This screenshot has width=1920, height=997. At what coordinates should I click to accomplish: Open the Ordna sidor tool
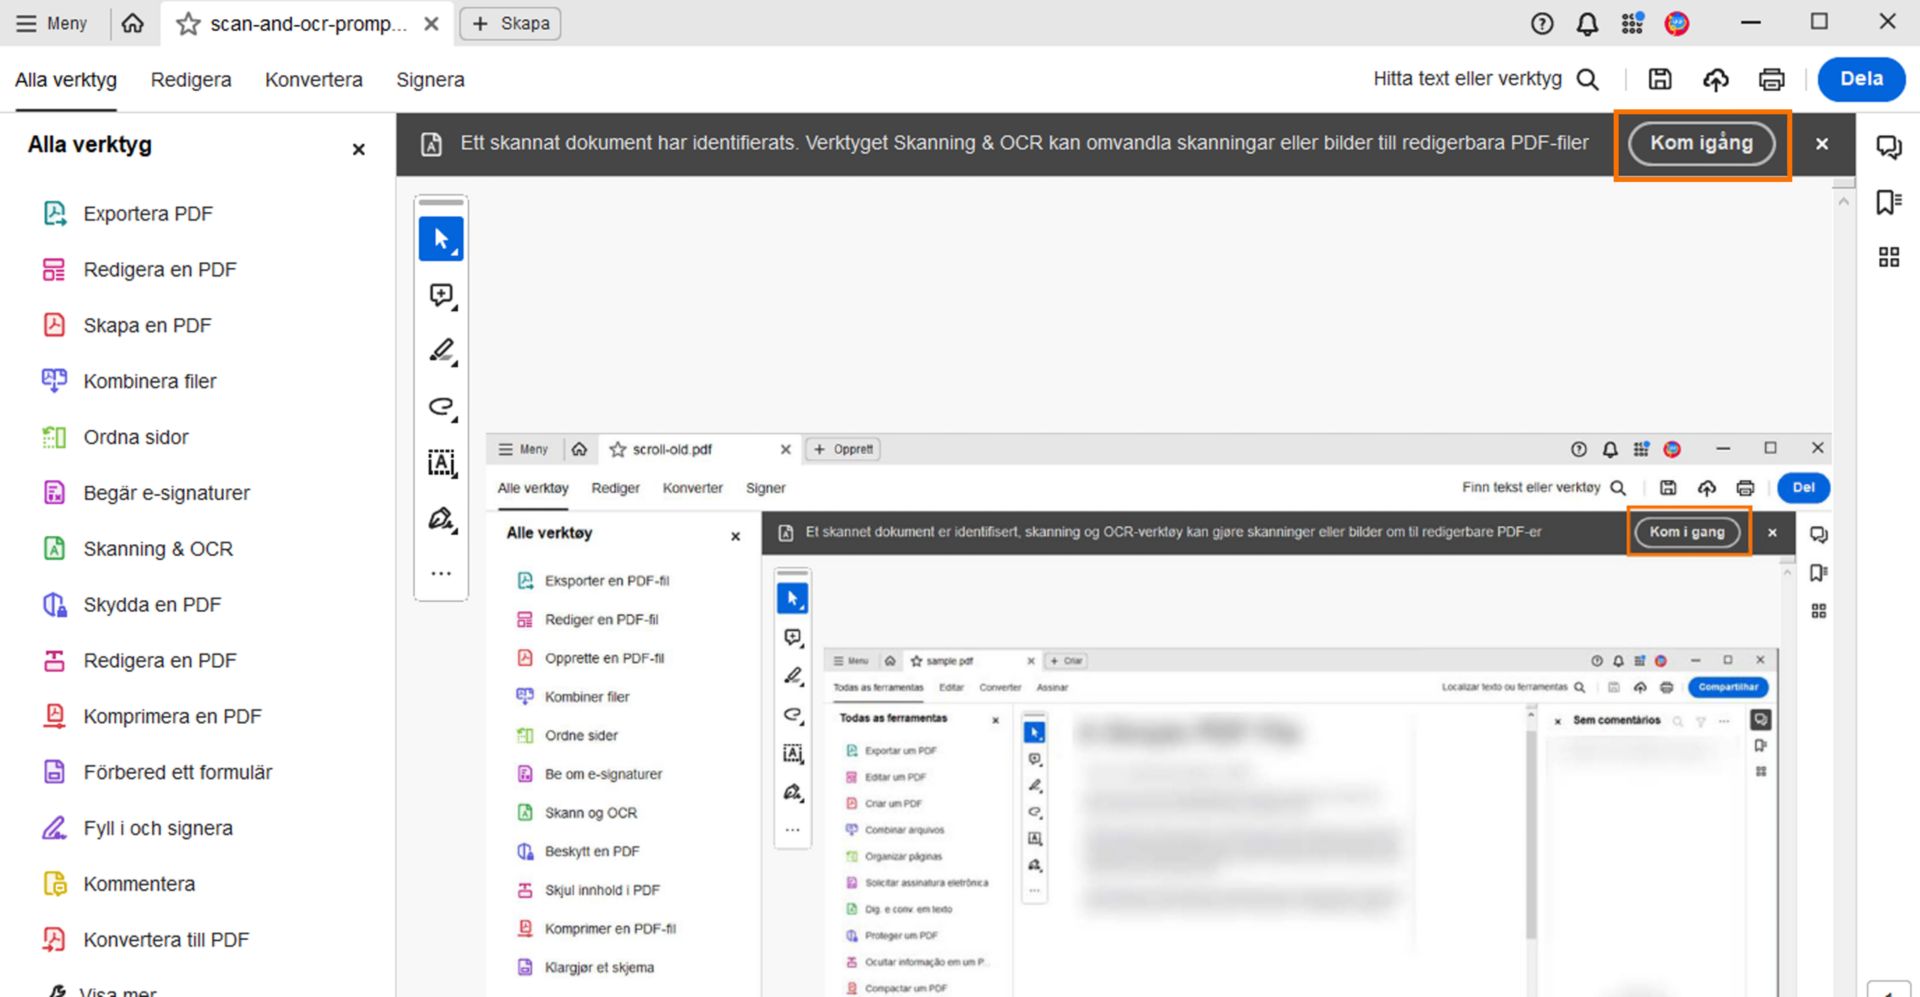click(116, 437)
